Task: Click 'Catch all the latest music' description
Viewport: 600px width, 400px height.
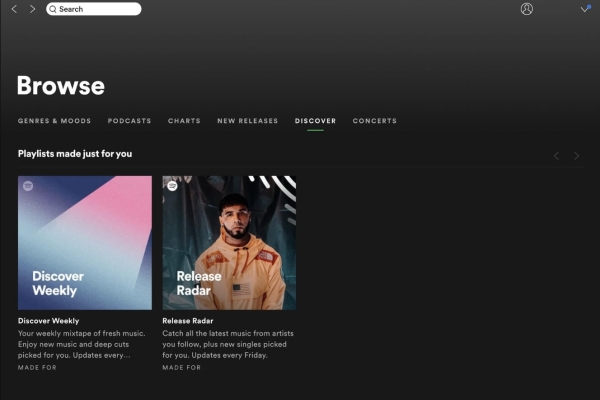Action: click(228, 344)
